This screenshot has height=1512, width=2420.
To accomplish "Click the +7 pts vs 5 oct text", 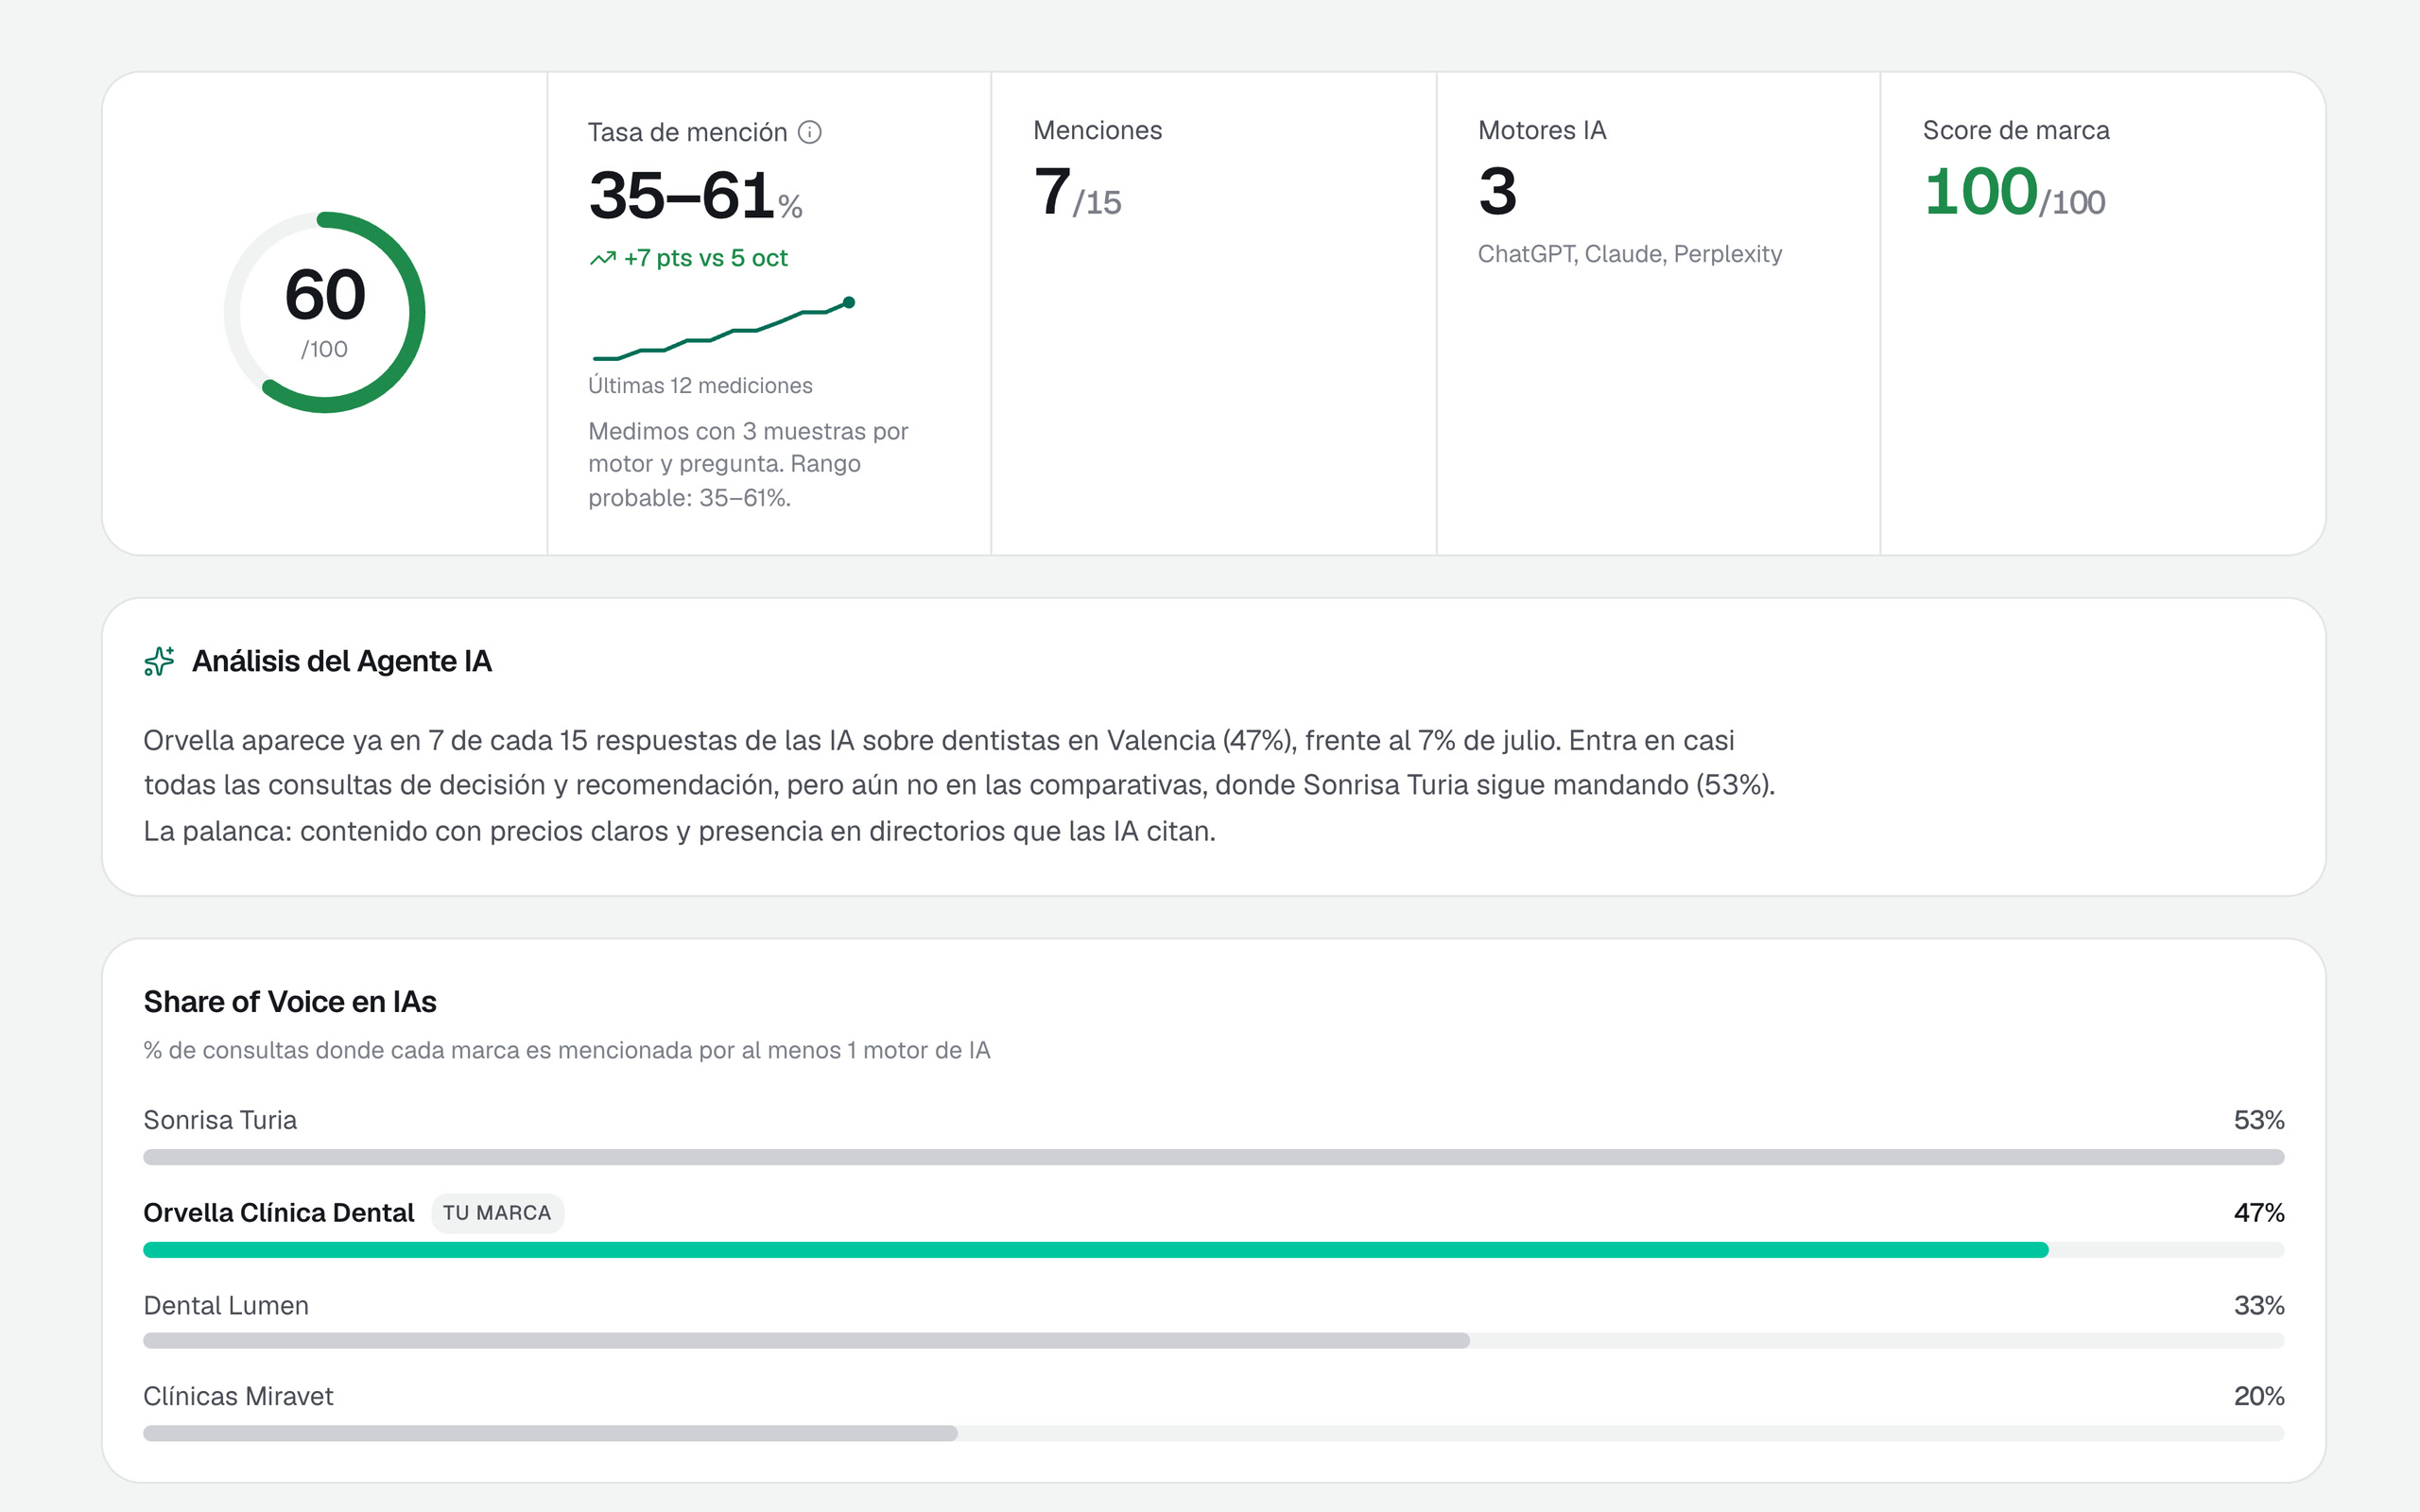I will [705, 258].
